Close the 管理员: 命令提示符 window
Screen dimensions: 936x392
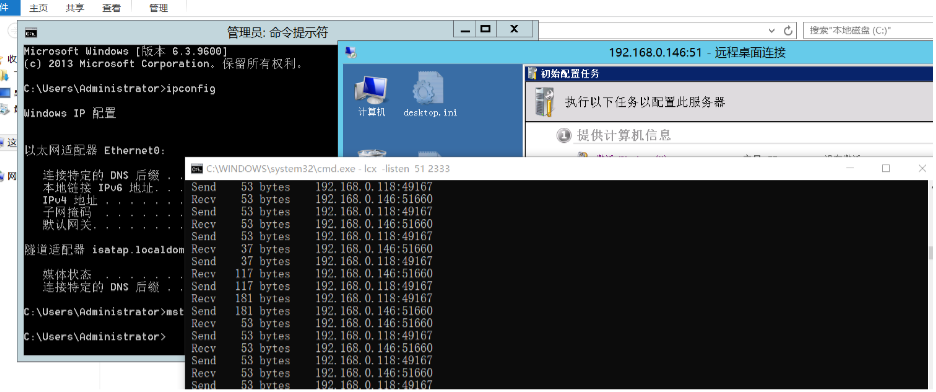515,29
